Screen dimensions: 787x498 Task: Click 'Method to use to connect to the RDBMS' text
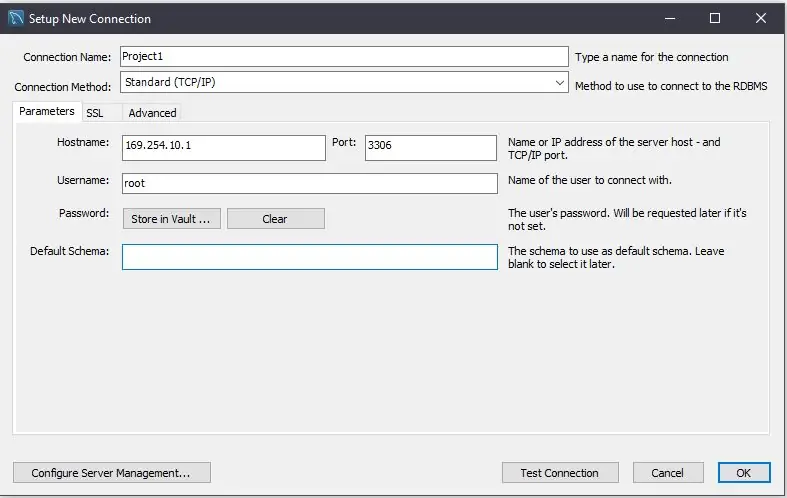(x=671, y=86)
